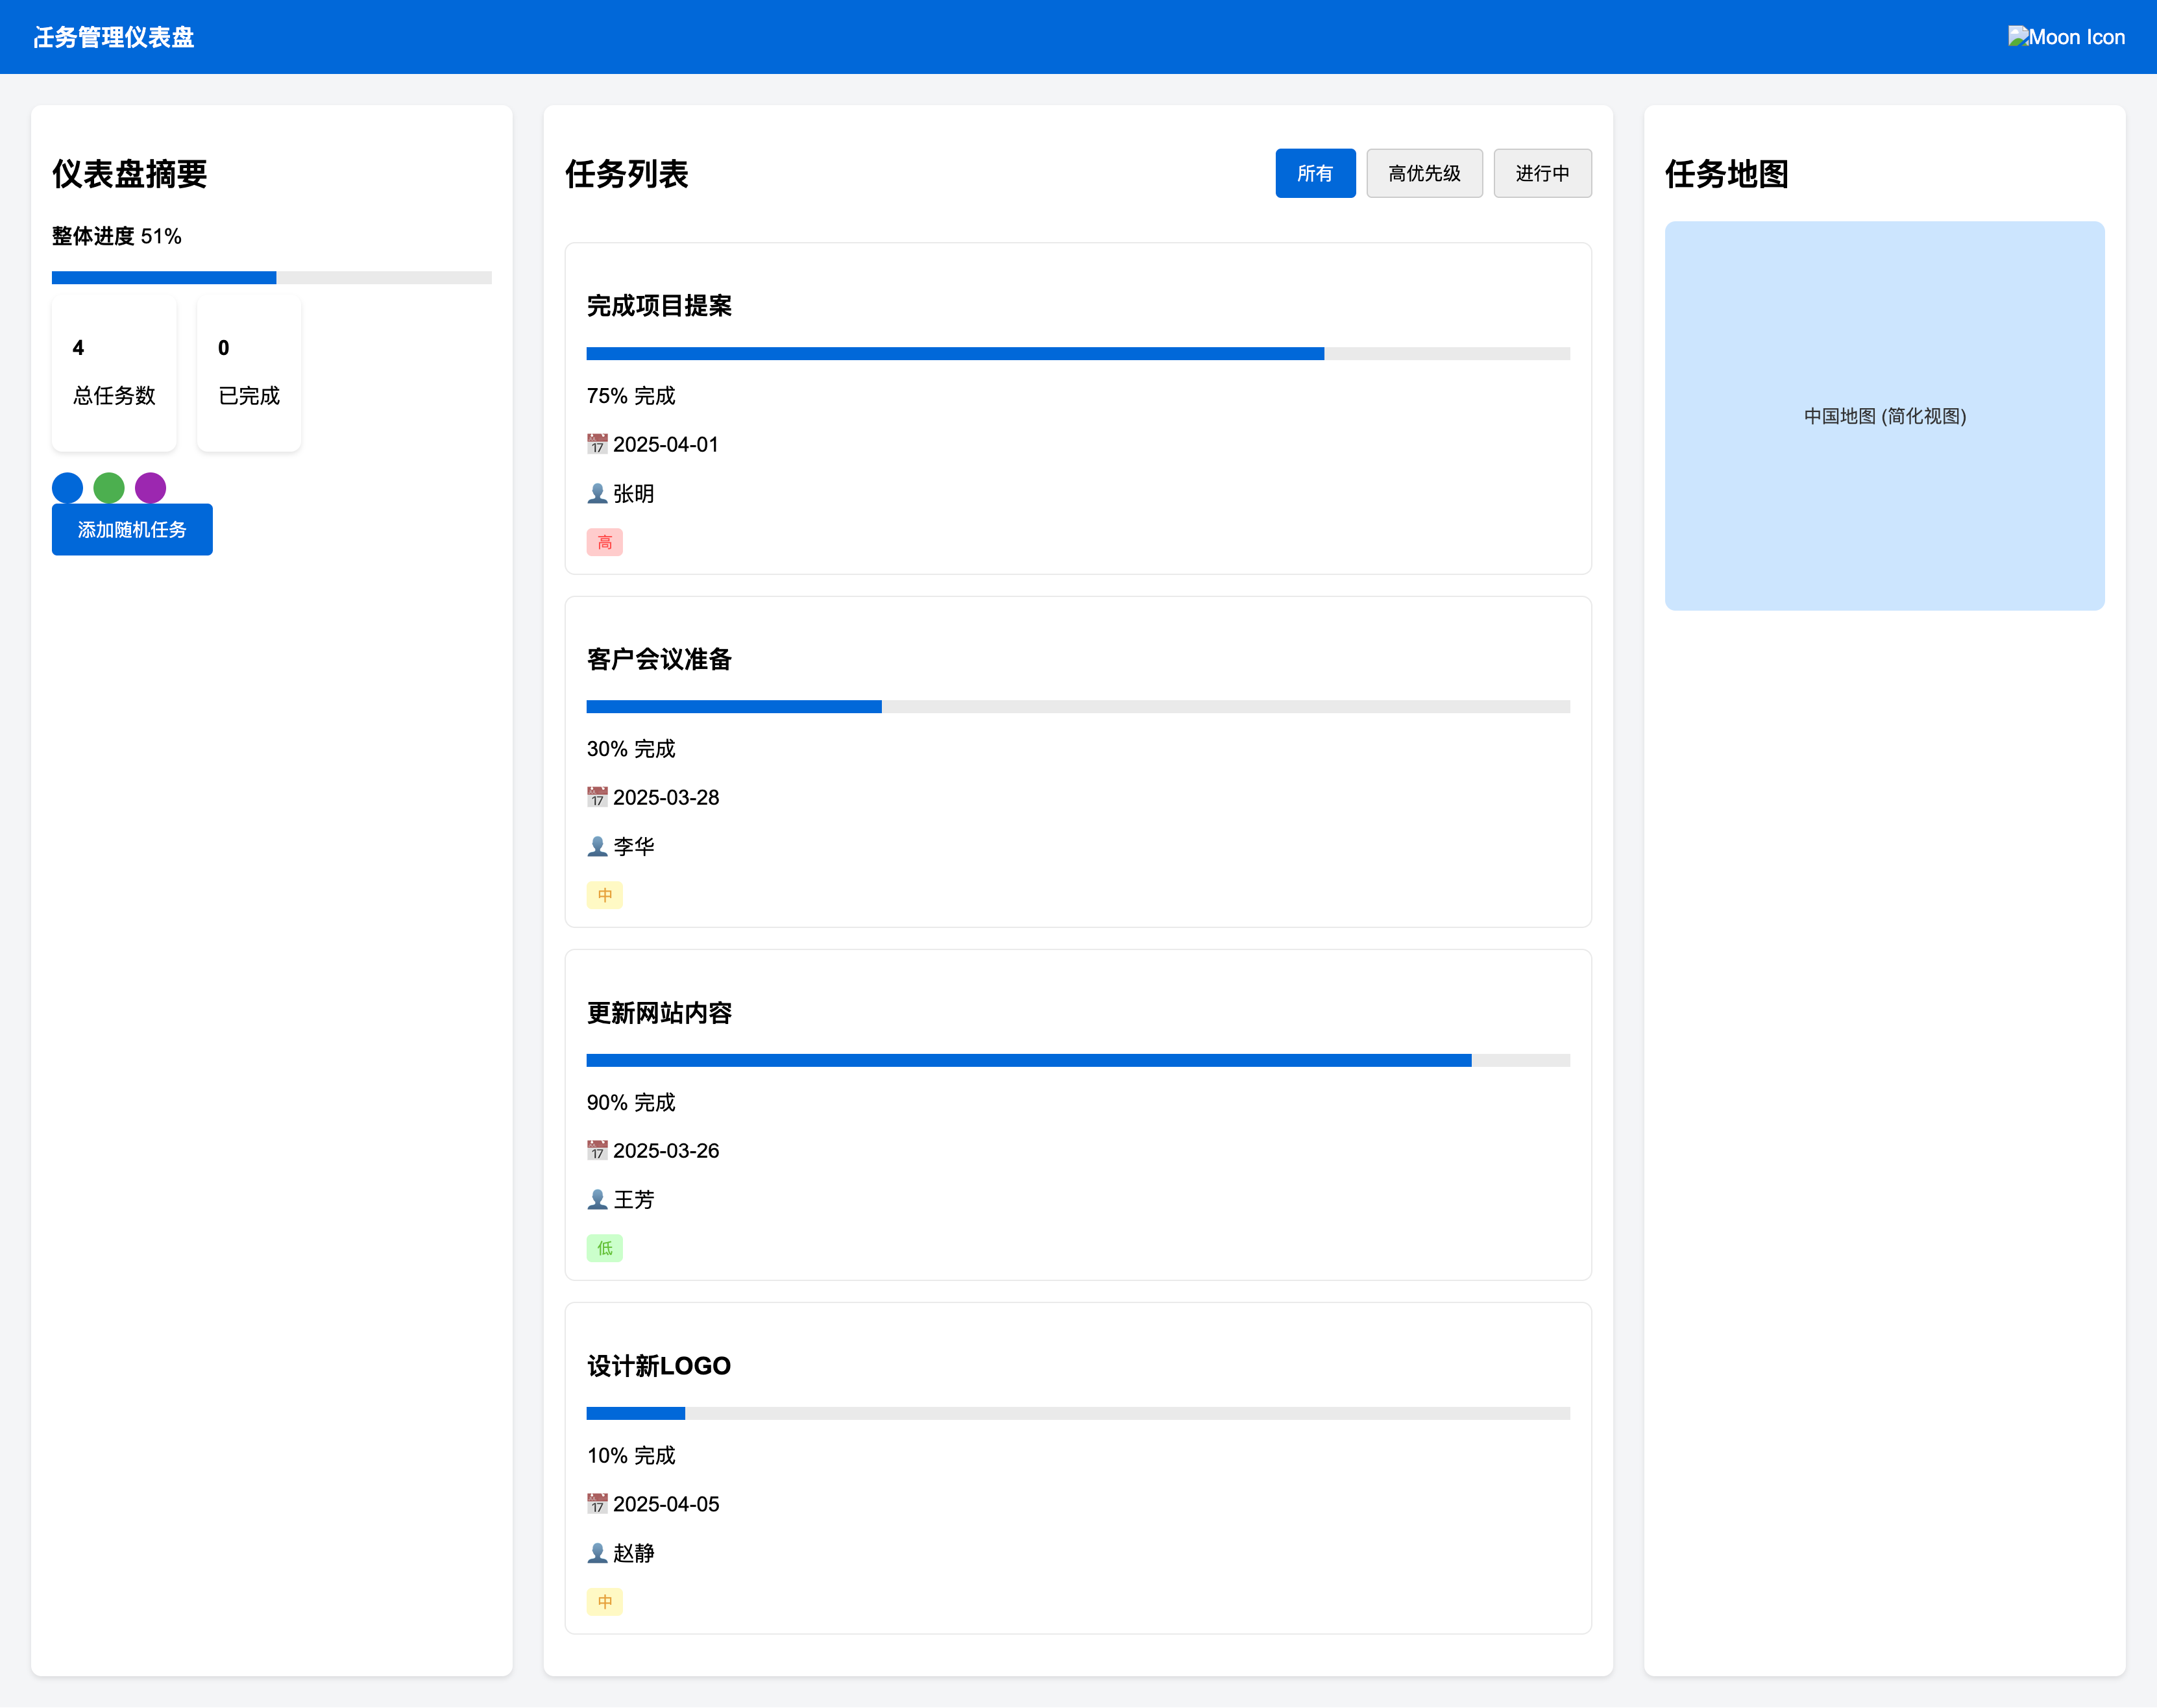This screenshot has width=2157, height=1708.
Task: Click the blue avatar circle
Action: point(67,488)
